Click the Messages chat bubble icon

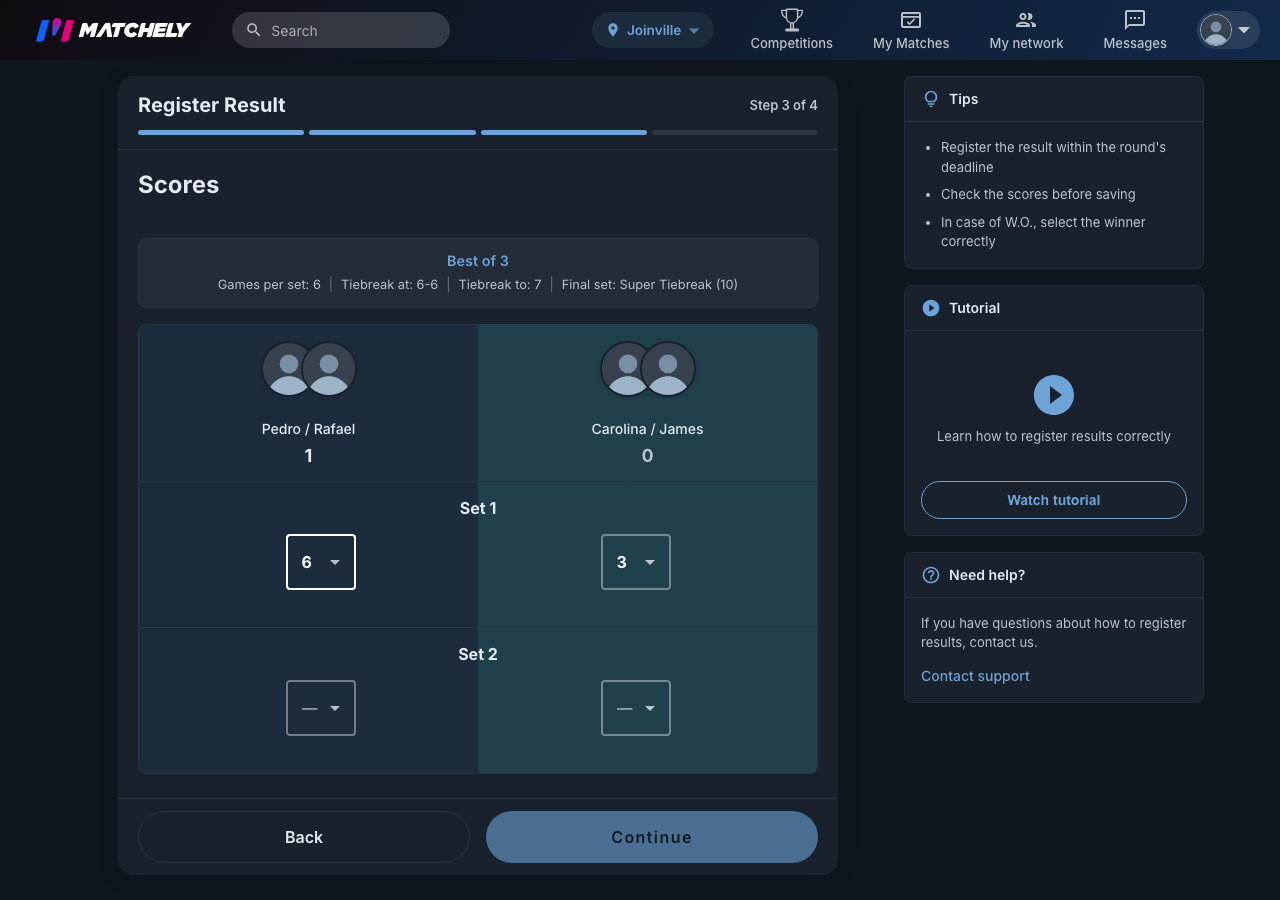[x=1135, y=19]
